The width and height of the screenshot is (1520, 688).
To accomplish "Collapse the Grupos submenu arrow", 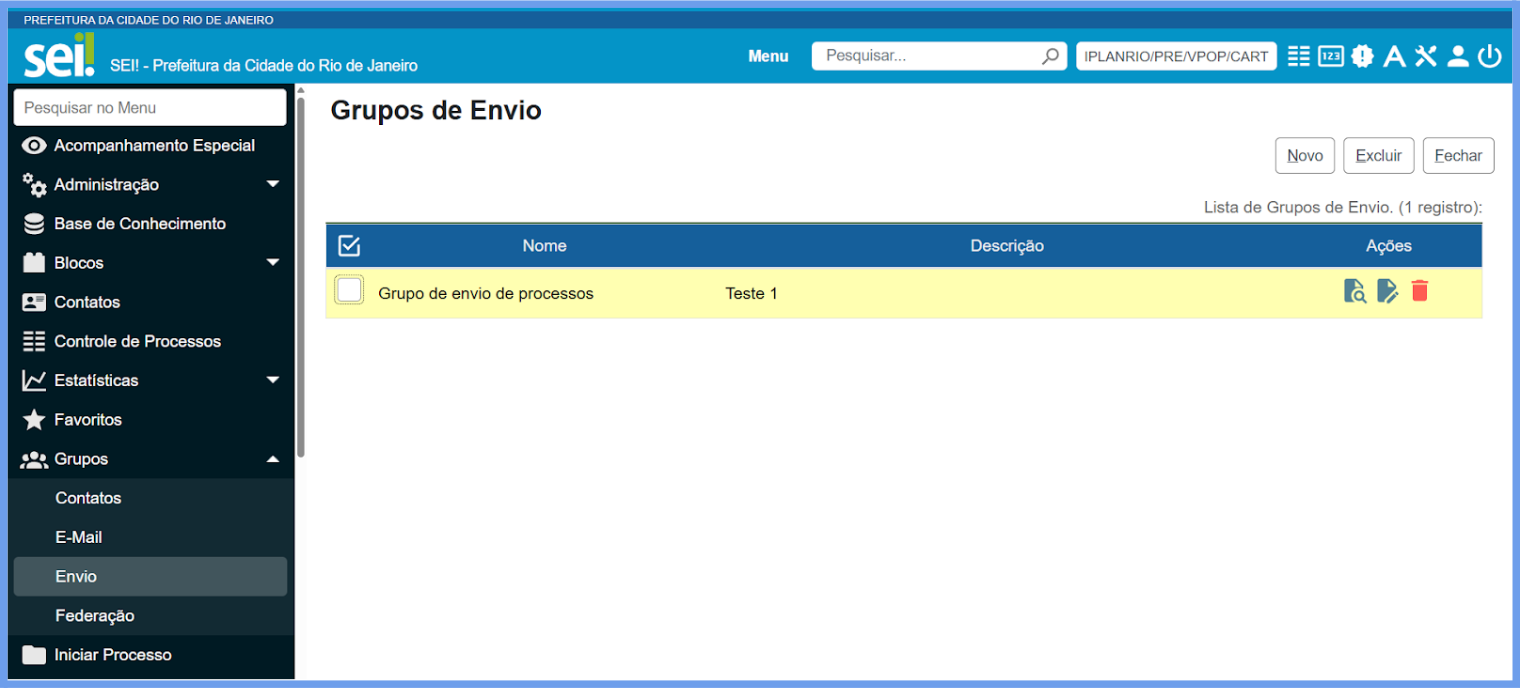I will pos(273,459).
